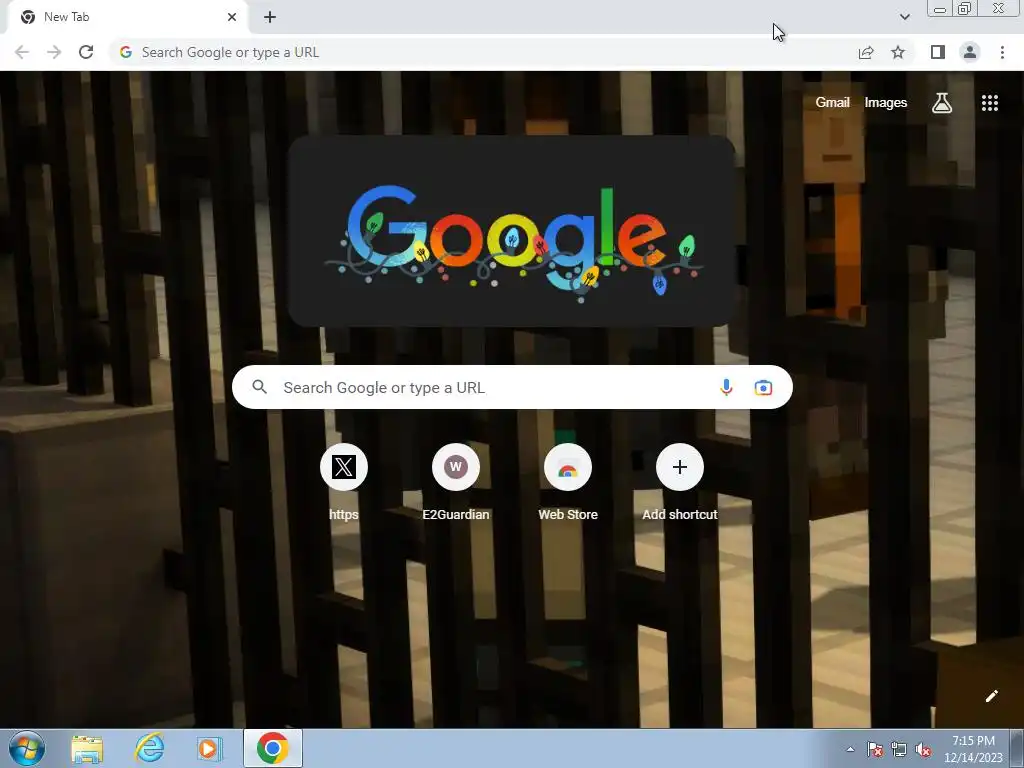Open a new tab with plus button
Image resolution: width=1024 pixels, height=768 pixels.
point(270,17)
